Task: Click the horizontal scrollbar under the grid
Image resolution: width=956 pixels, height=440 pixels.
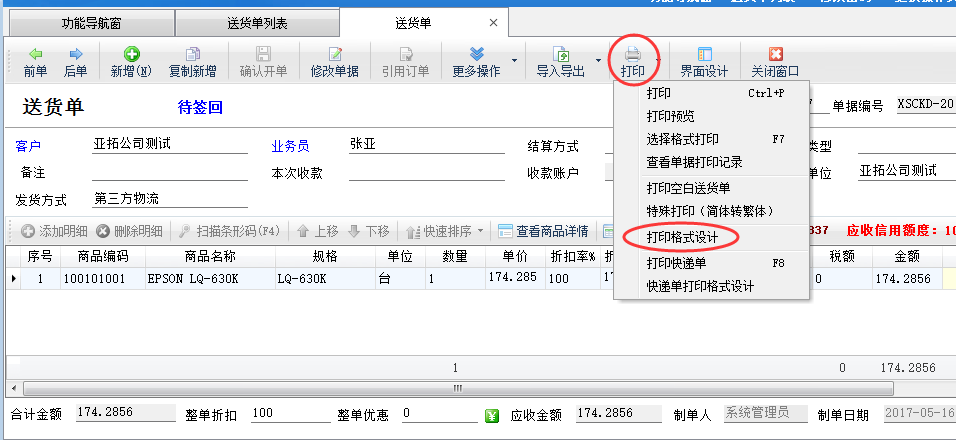Action: 456,388
